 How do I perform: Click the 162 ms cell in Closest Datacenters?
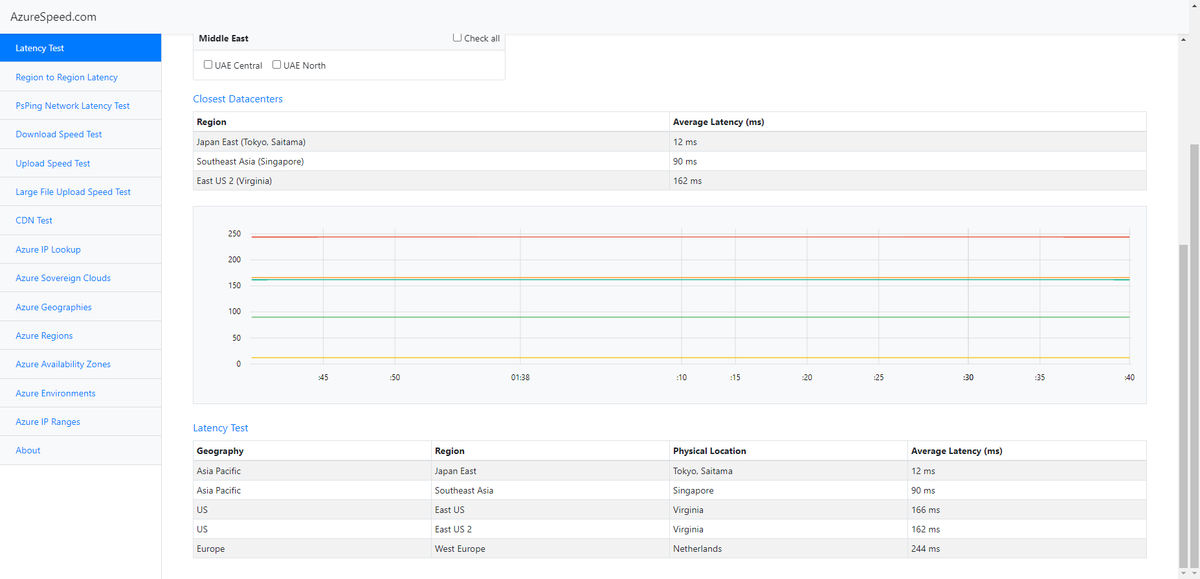click(x=908, y=180)
